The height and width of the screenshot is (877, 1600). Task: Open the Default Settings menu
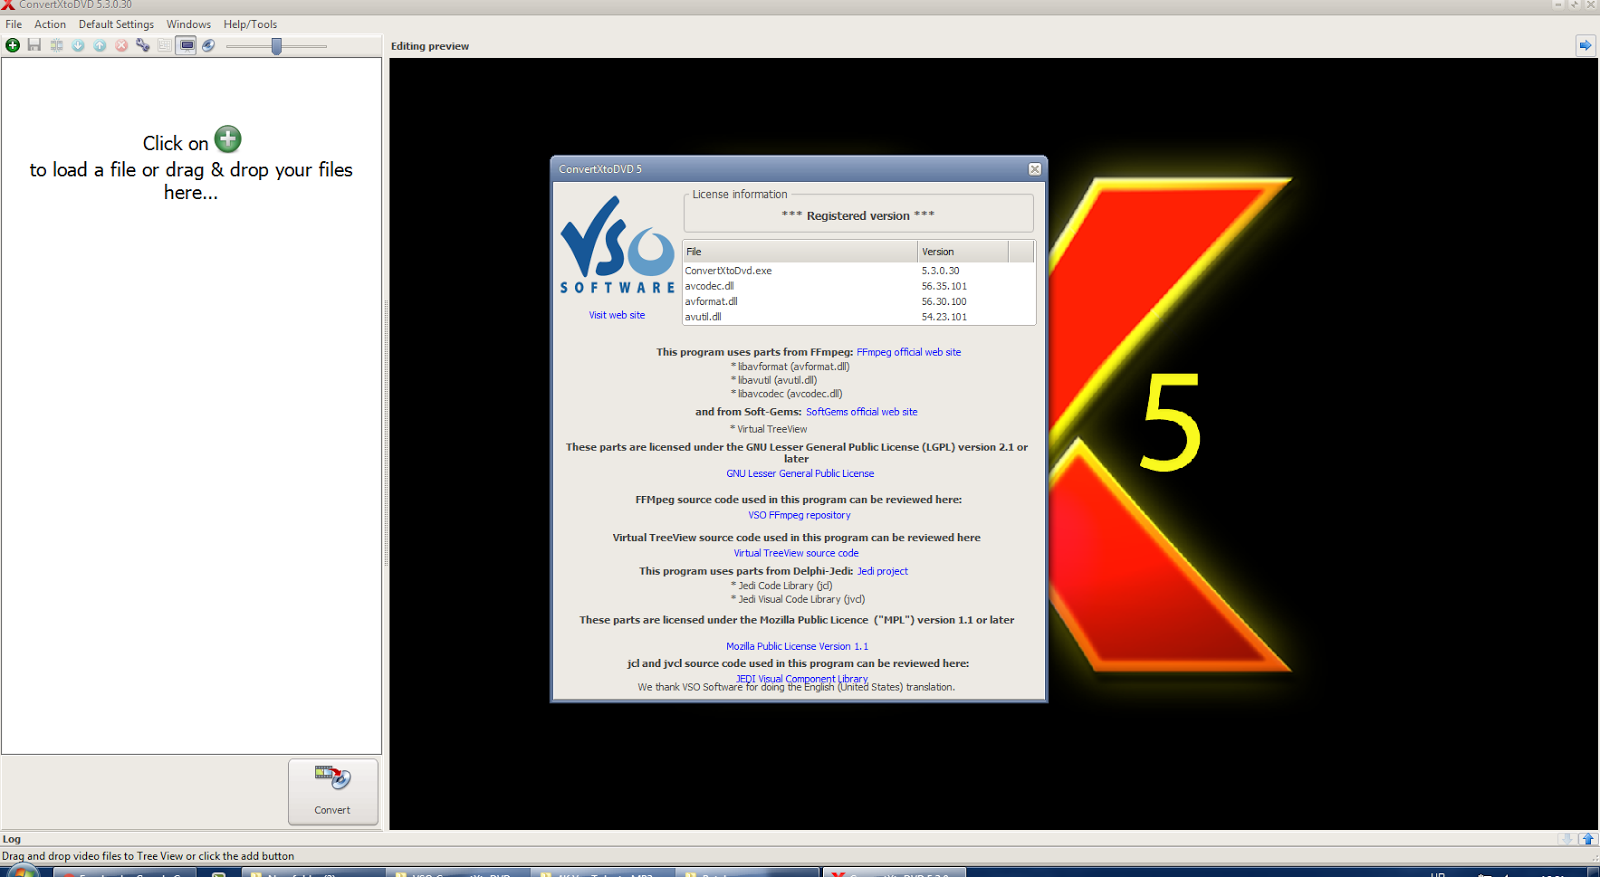116,24
